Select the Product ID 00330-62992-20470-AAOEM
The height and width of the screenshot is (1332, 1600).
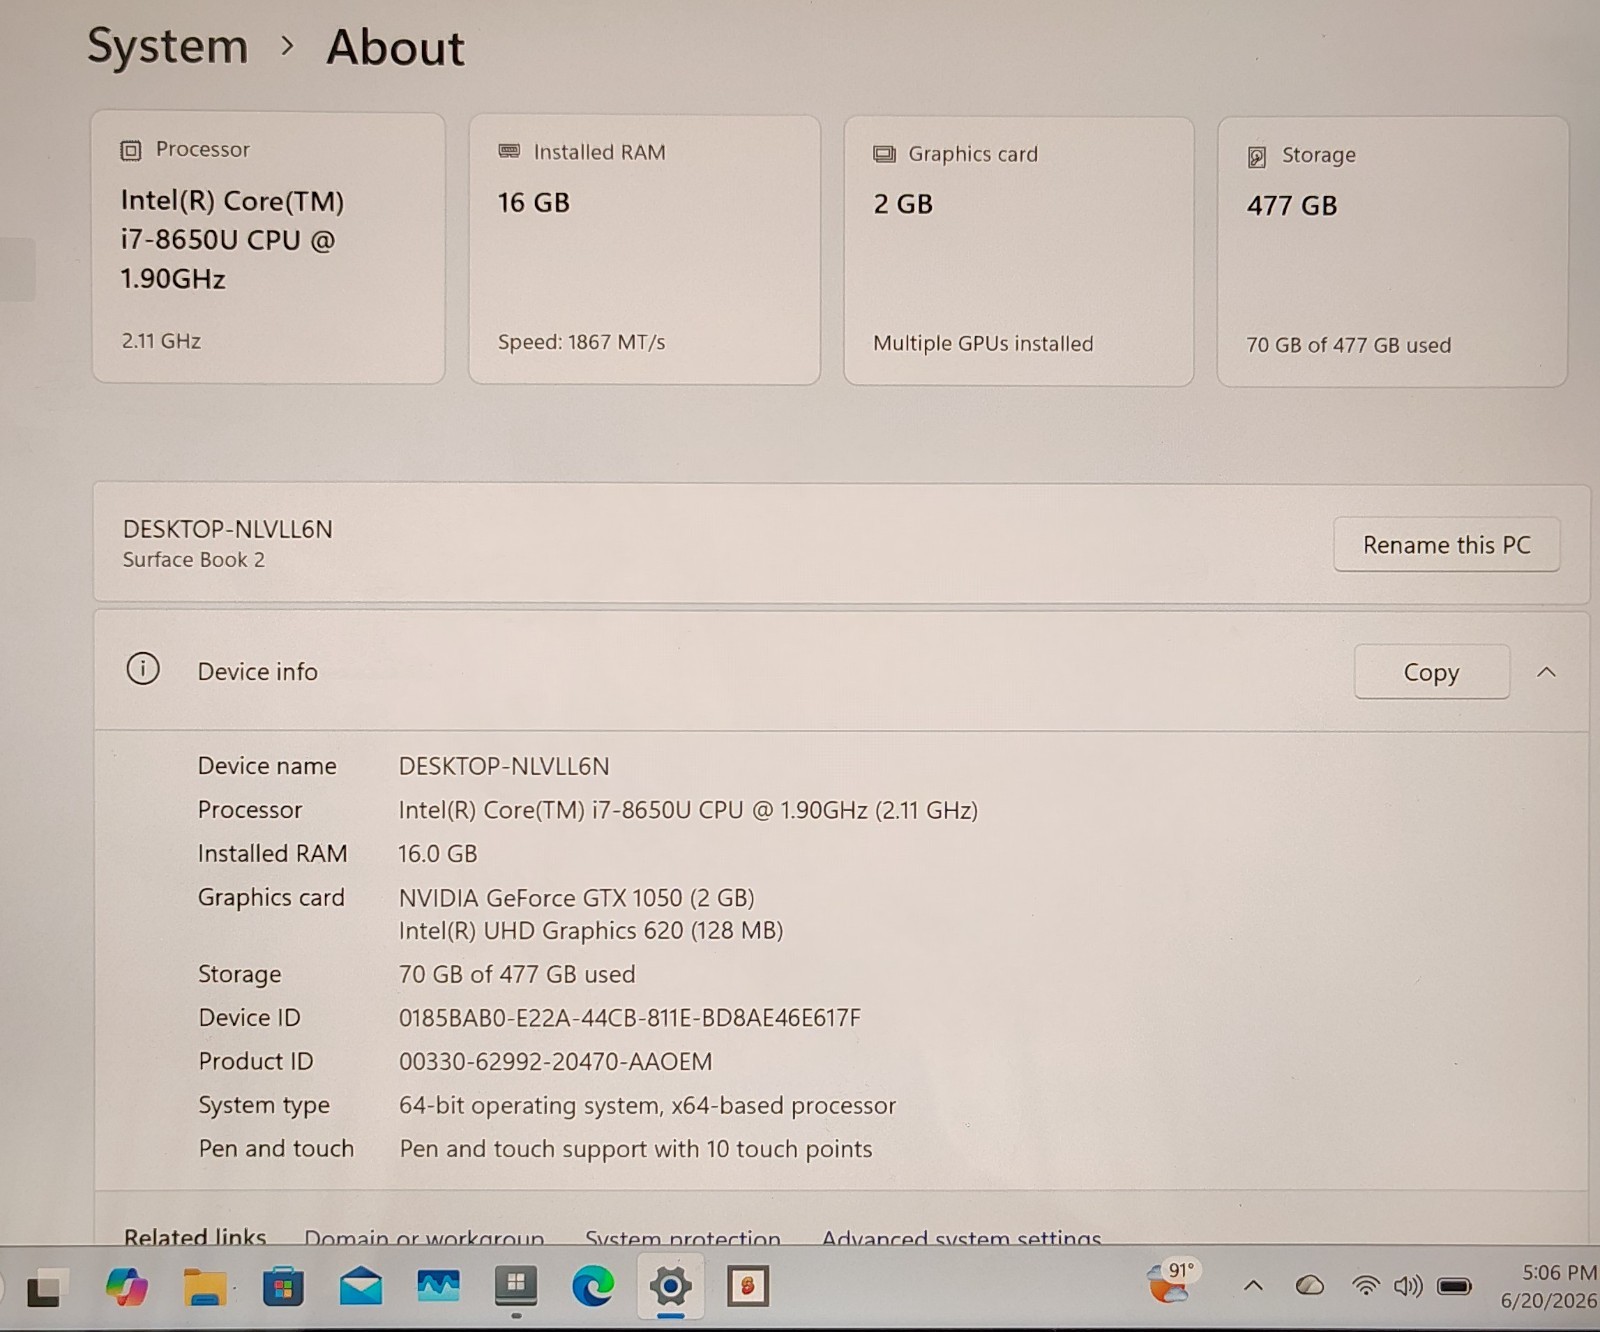click(555, 1062)
